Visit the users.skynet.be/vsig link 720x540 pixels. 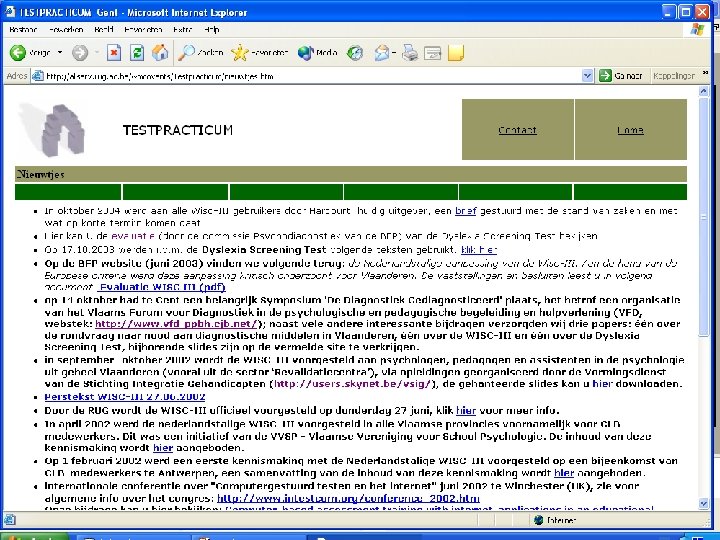(353, 383)
